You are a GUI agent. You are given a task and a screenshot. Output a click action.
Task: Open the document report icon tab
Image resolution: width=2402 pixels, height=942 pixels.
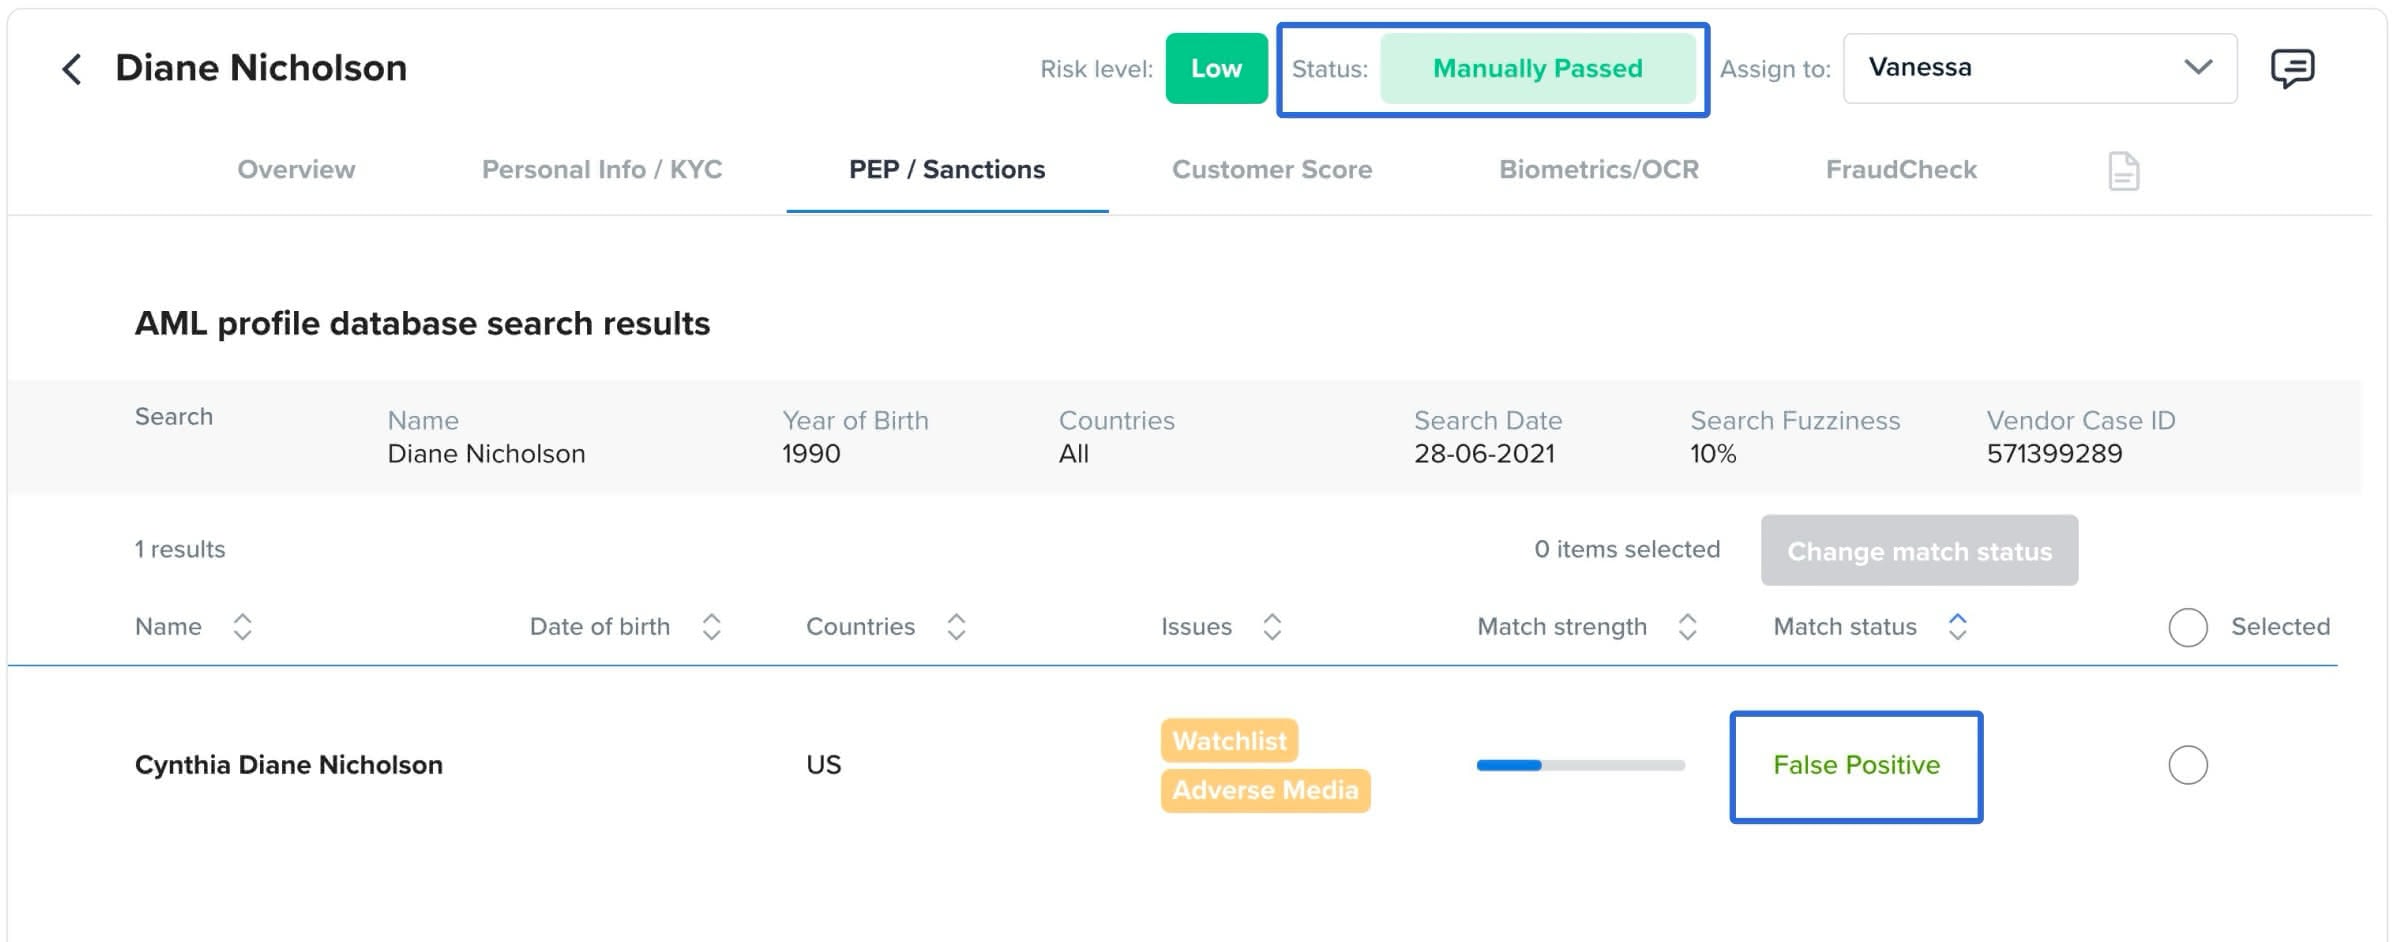pyautogui.click(x=2123, y=171)
